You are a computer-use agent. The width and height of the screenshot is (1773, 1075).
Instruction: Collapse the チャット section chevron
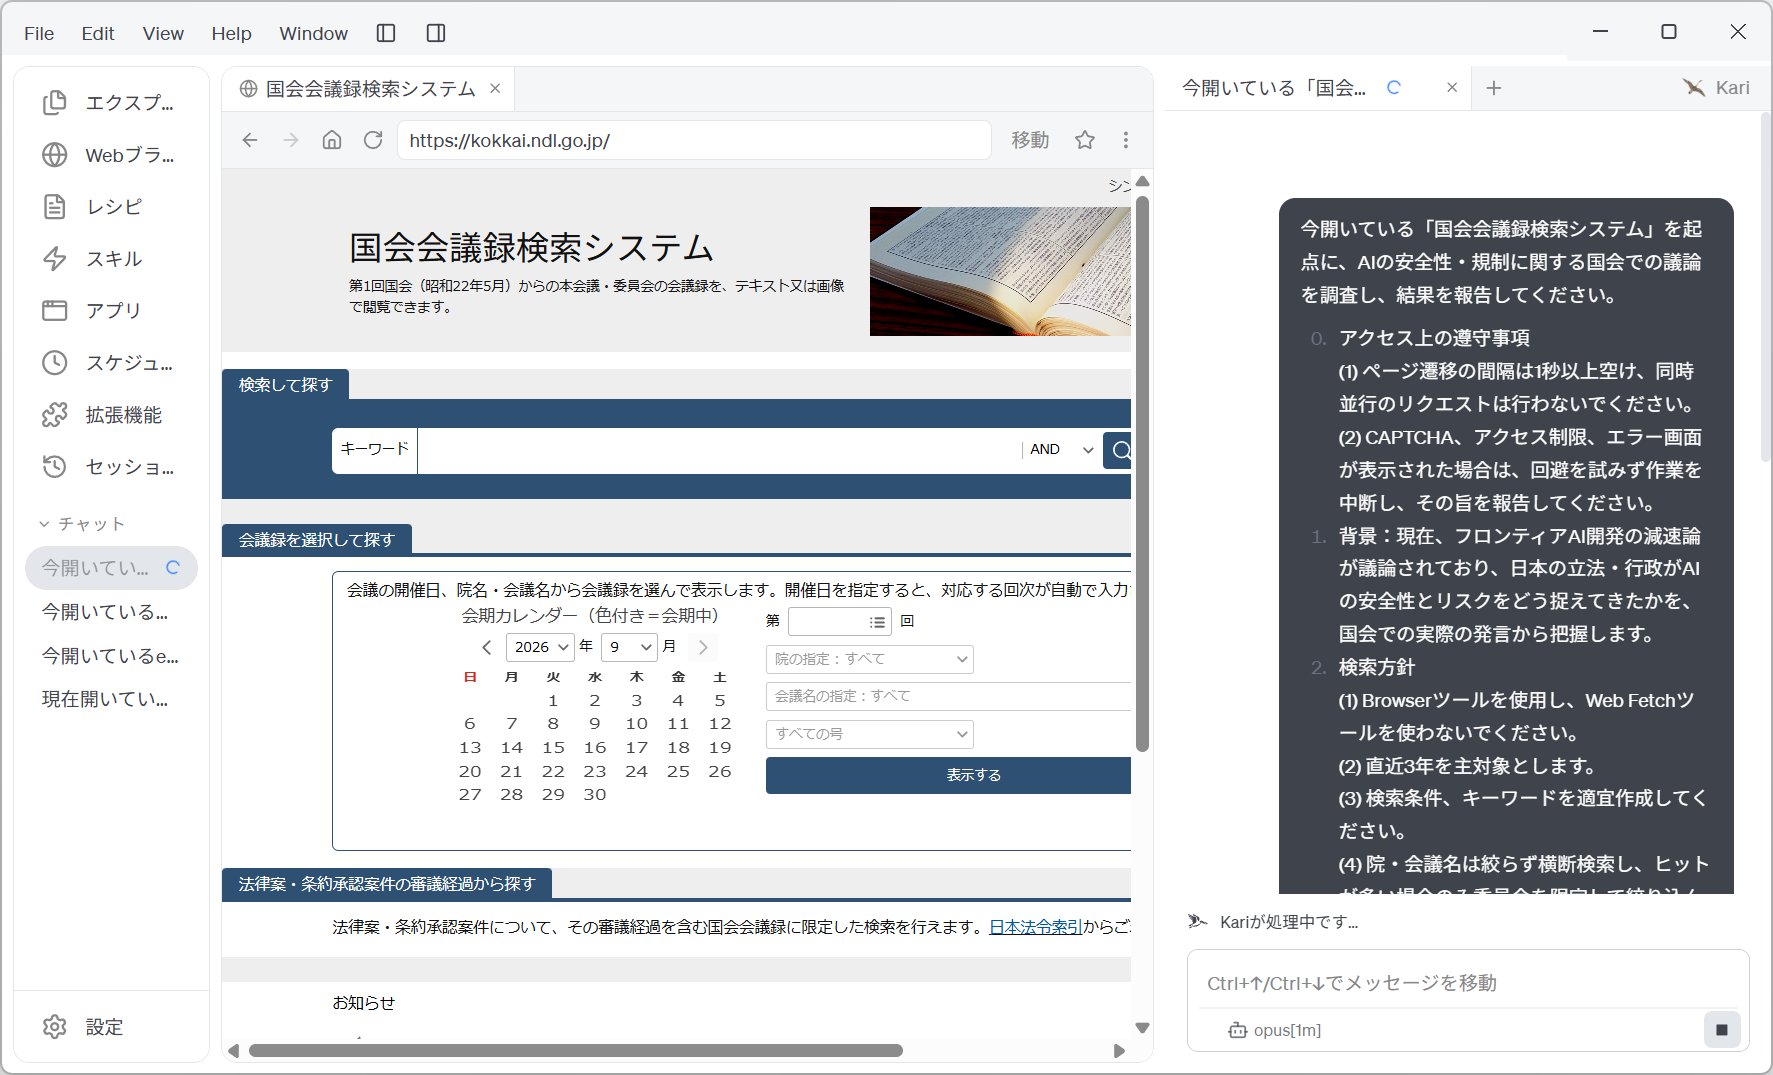point(44,524)
